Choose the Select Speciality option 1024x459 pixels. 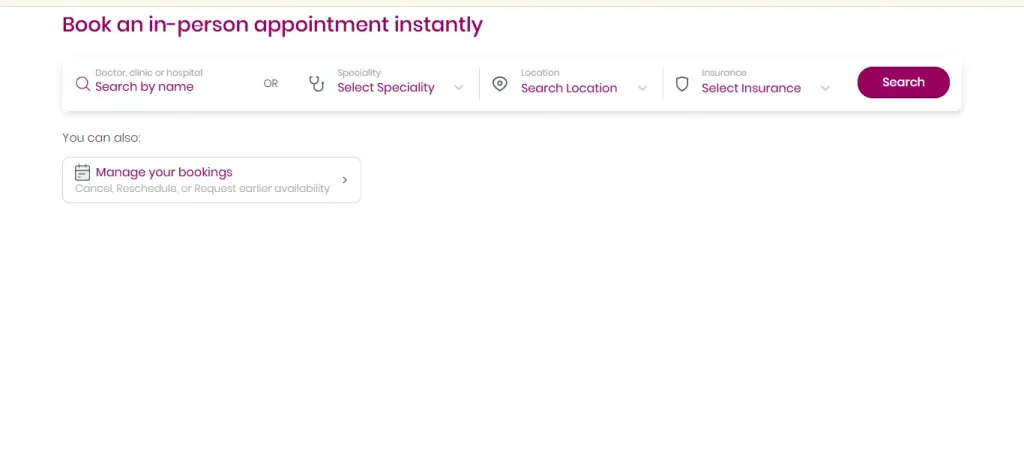(386, 88)
